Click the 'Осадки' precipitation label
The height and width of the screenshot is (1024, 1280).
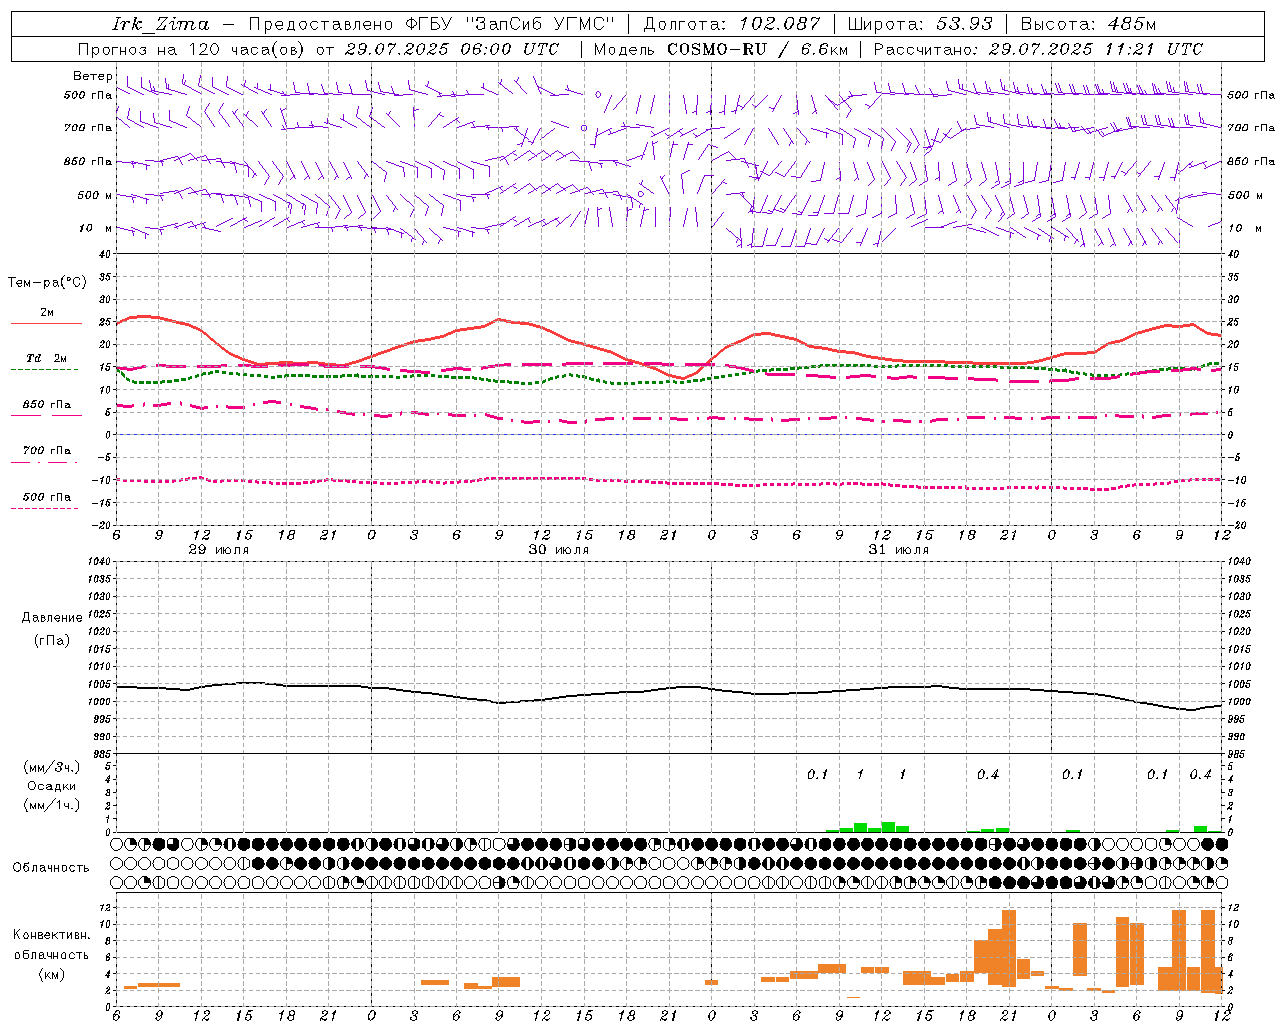pyautogui.click(x=51, y=786)
